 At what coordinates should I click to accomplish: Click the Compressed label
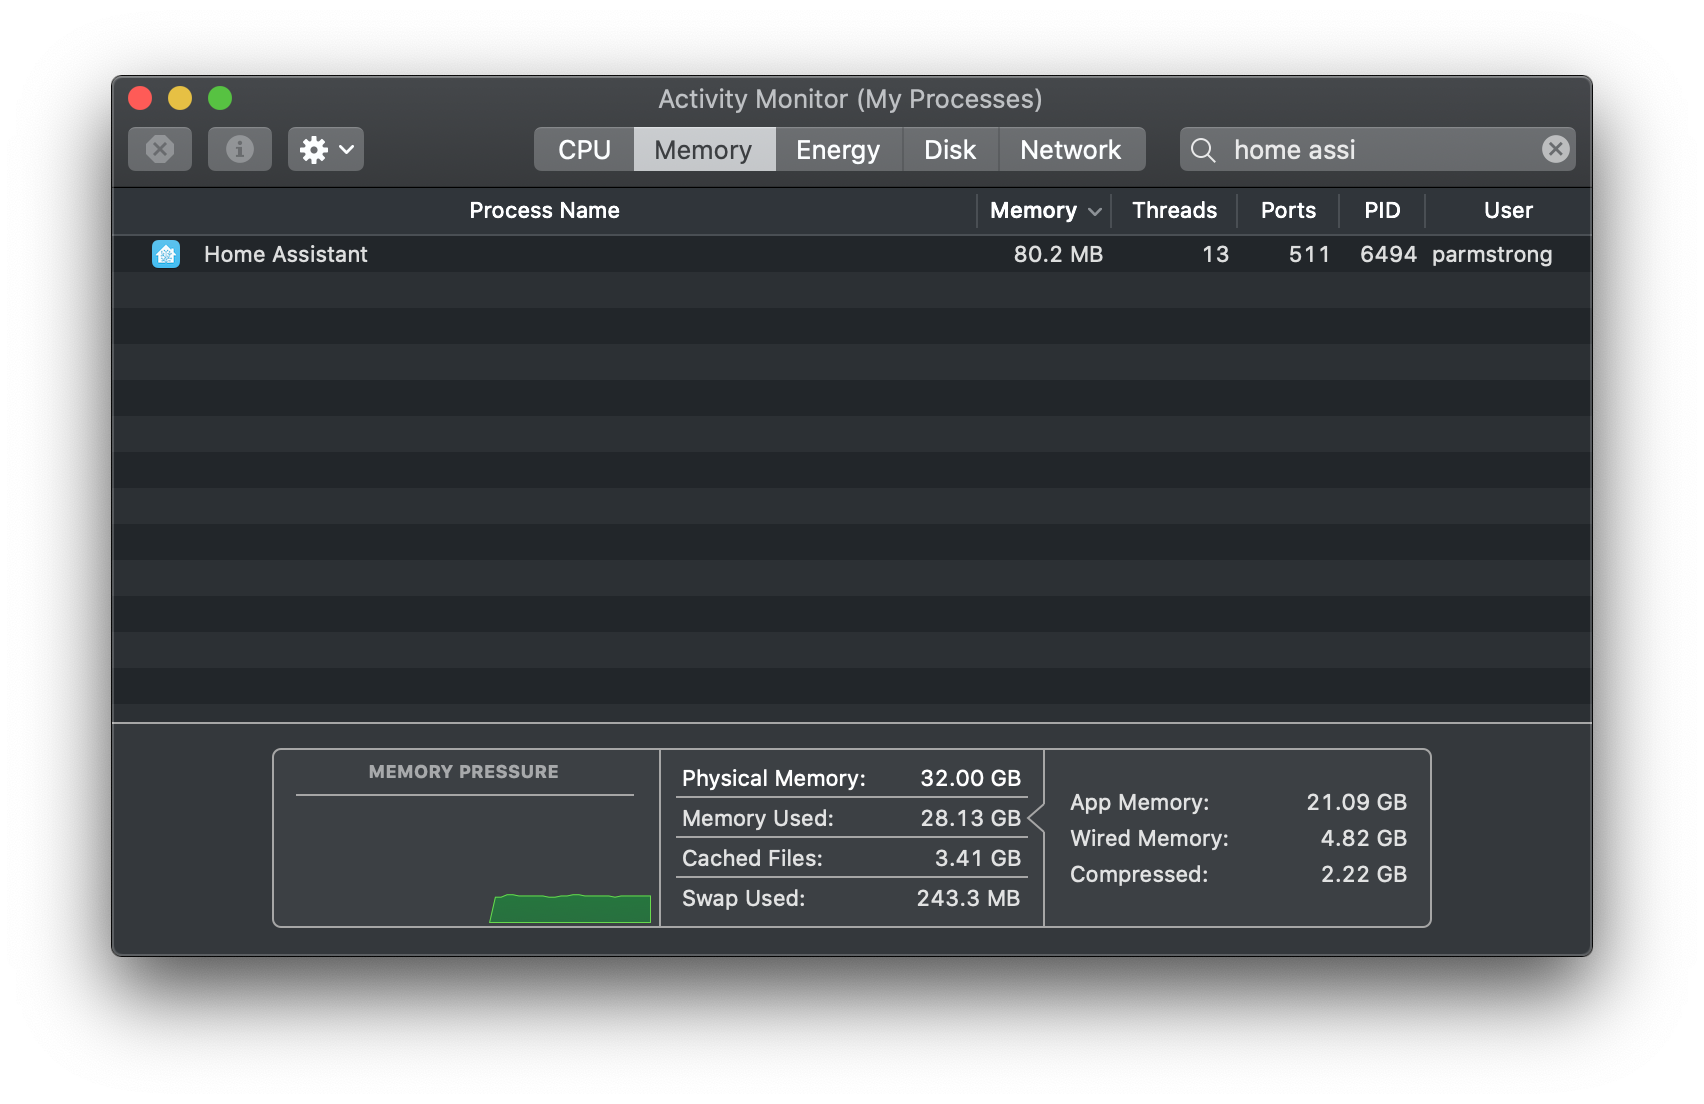point(1139,874)
